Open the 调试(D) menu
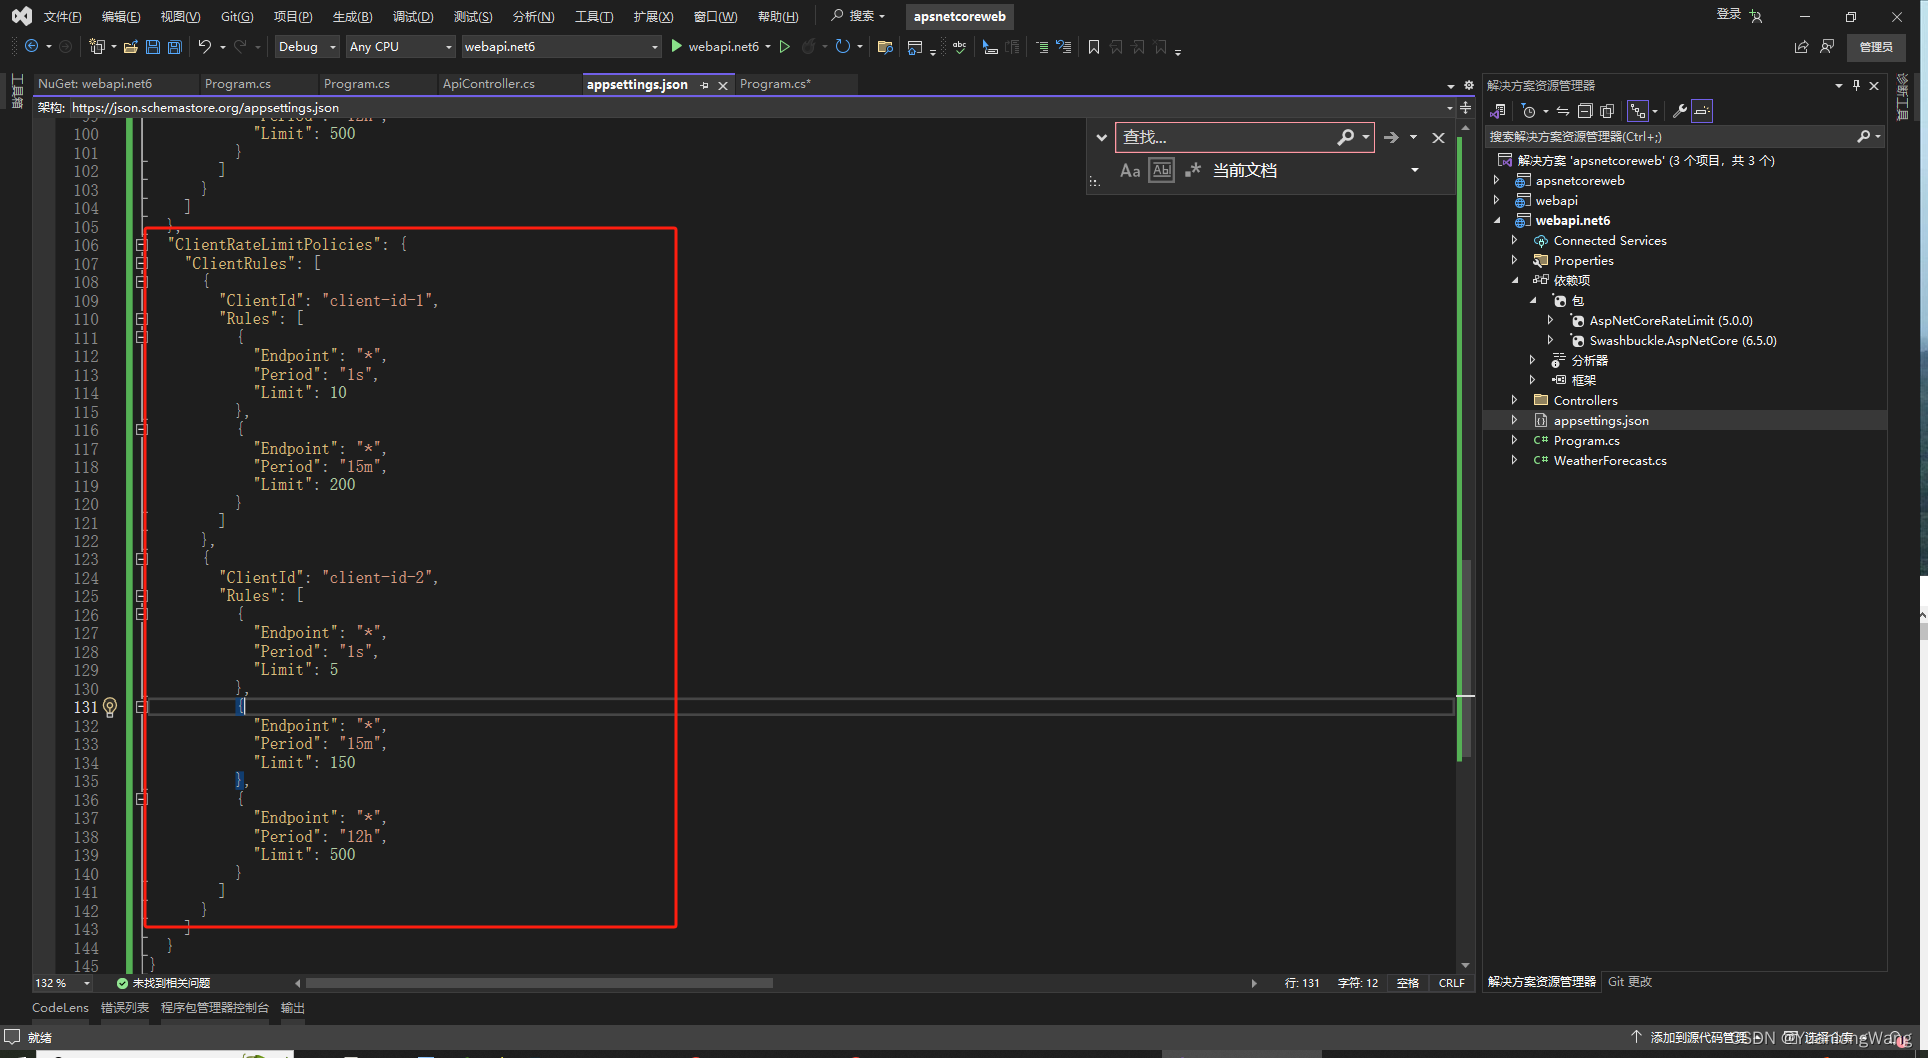The height and width of the screenshot is (1058, 1928). coord(413,16)
